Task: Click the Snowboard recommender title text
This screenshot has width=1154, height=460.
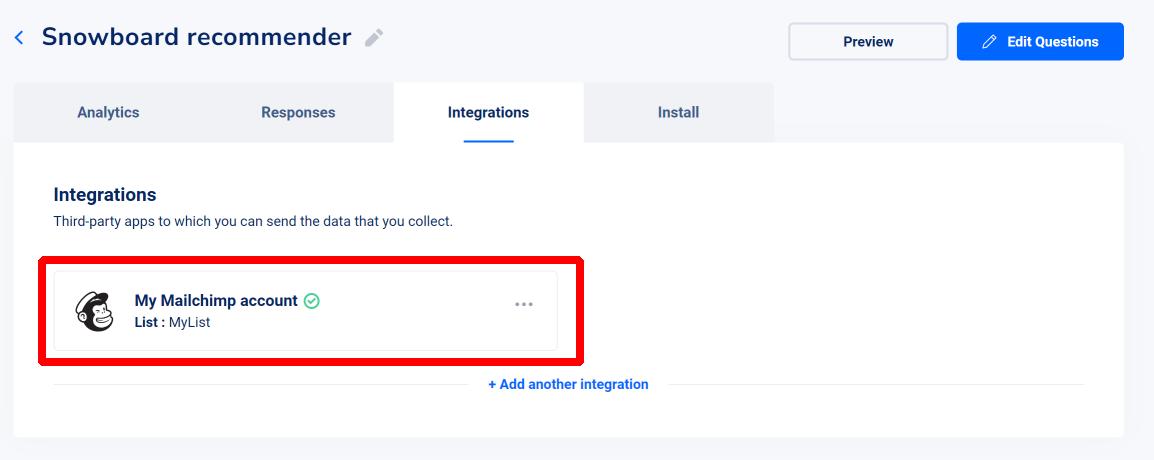Action: pos(197,37)
